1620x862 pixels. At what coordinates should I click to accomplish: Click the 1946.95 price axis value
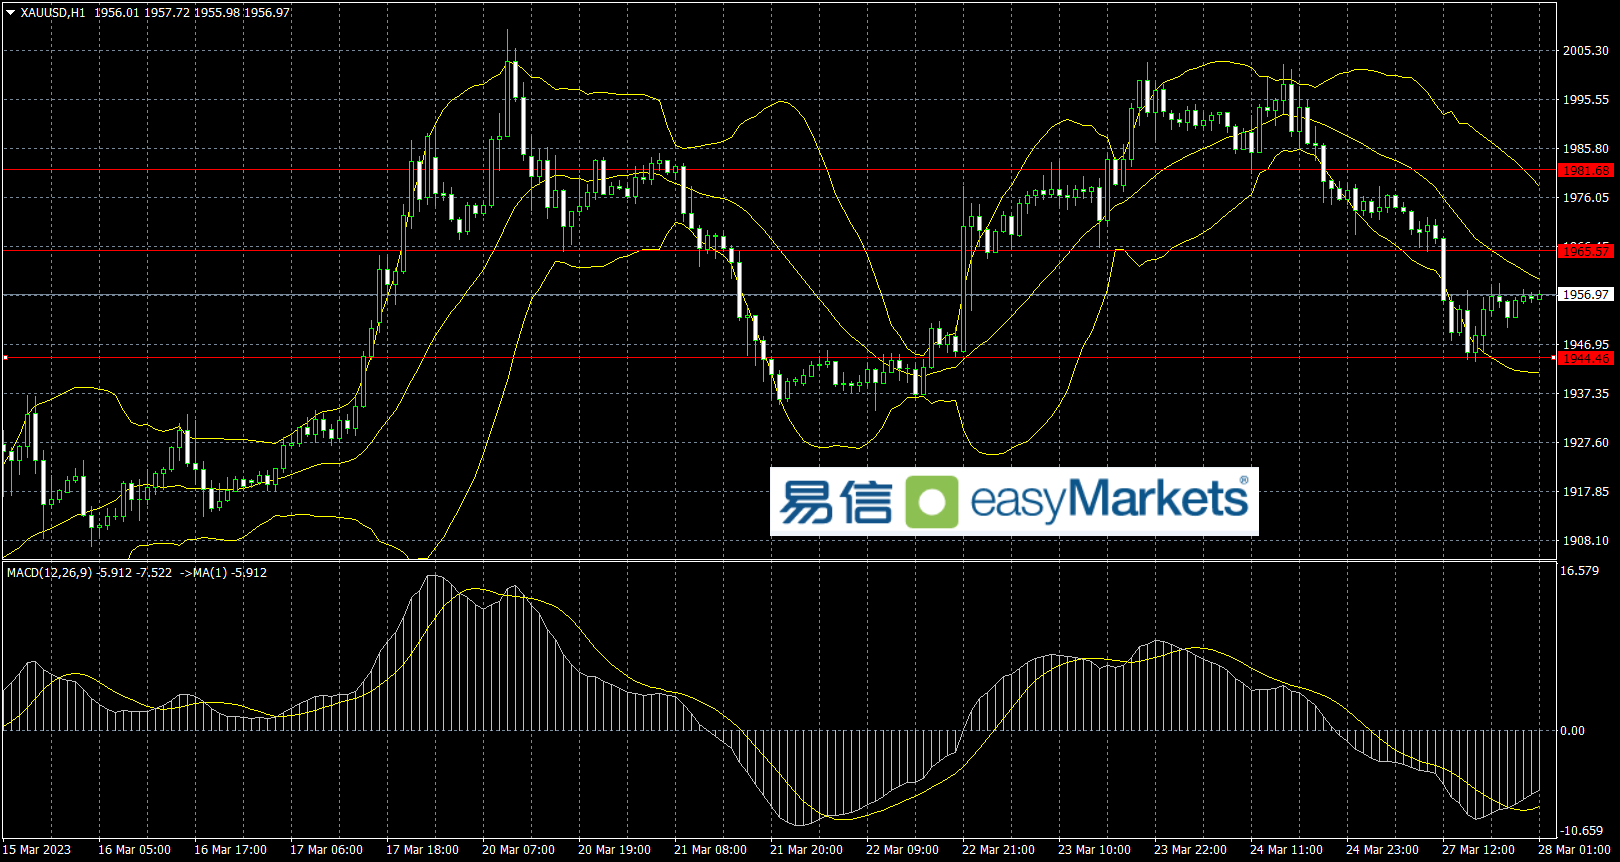click(x=1586, y=344)
